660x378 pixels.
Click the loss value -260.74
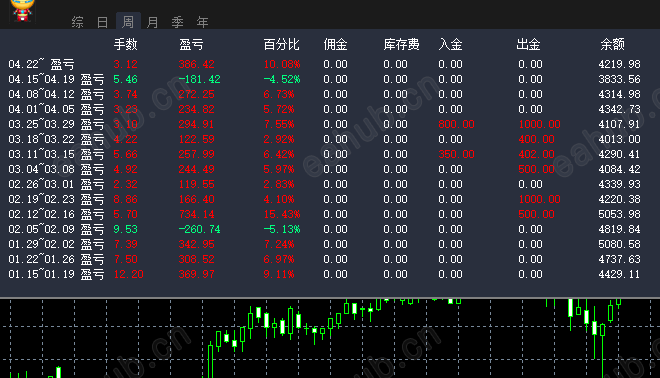(200, 229)
